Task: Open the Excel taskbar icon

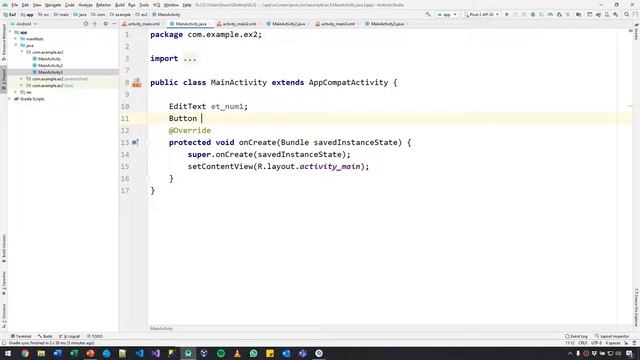Action: click(74, 353)
